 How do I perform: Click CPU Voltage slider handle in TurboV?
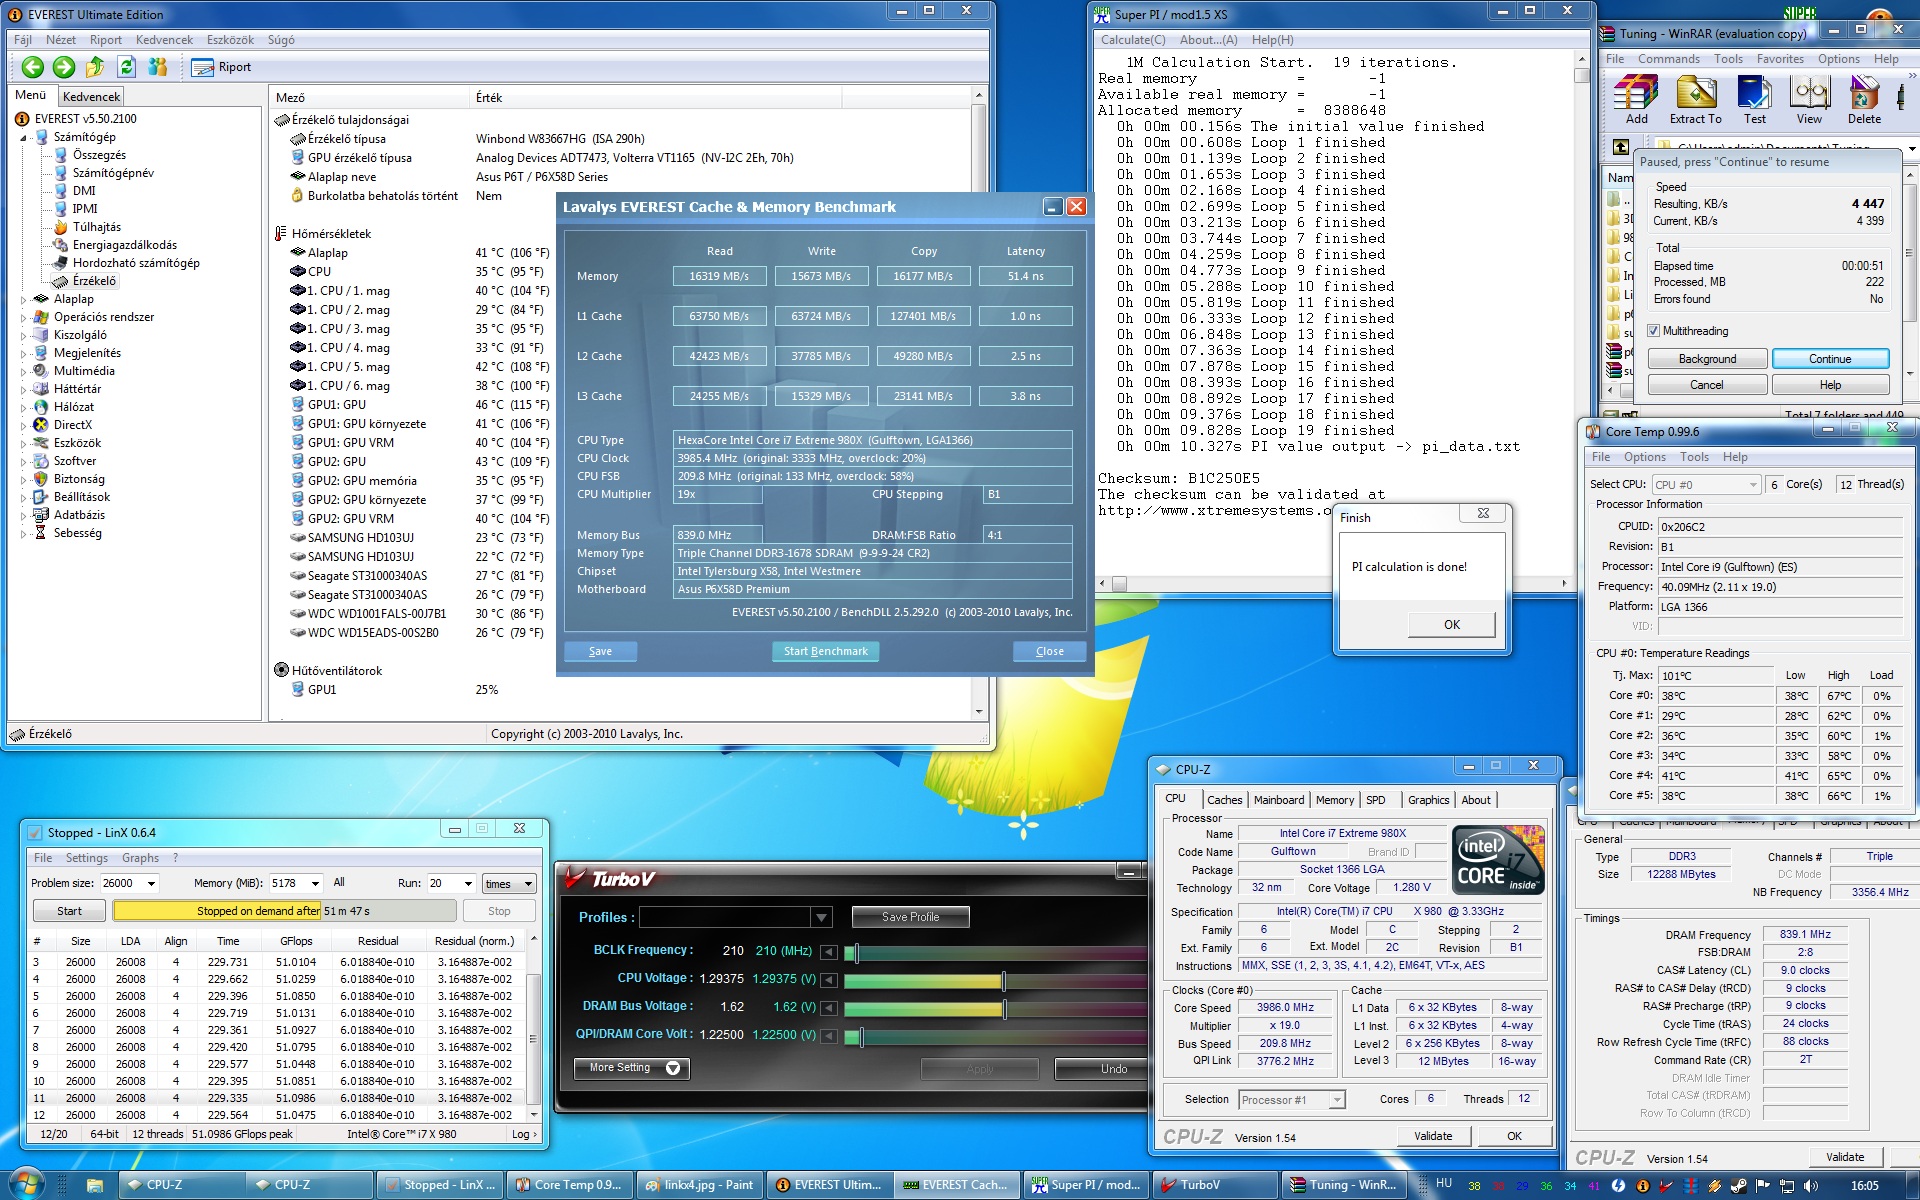pyautogui.click(x=1003, y=980)
